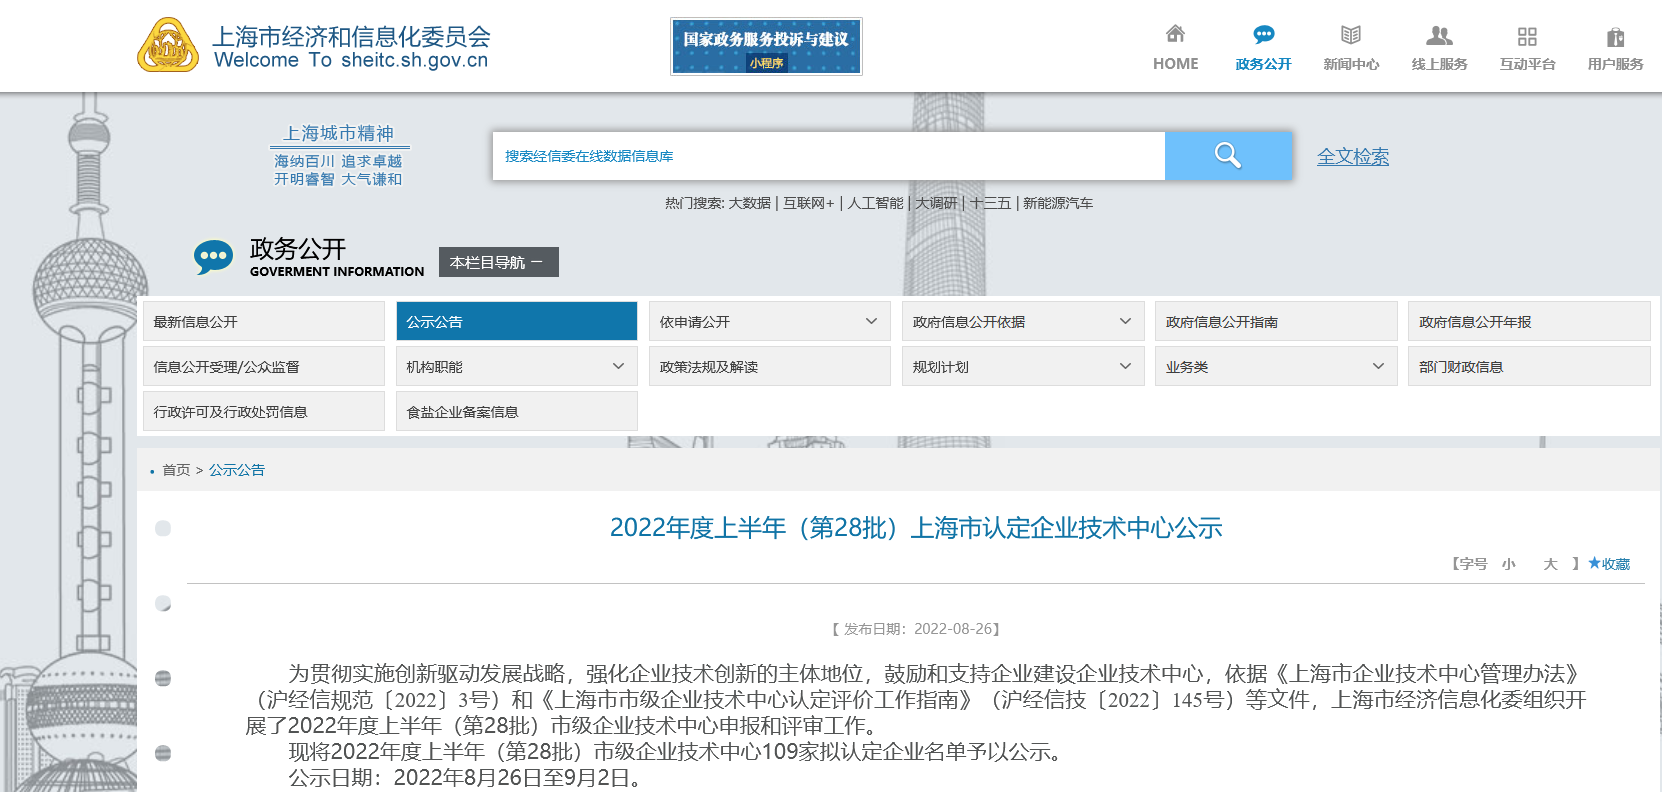The image size is (1662, 792).
Task: Click the search input field
Action: point(828,156)
